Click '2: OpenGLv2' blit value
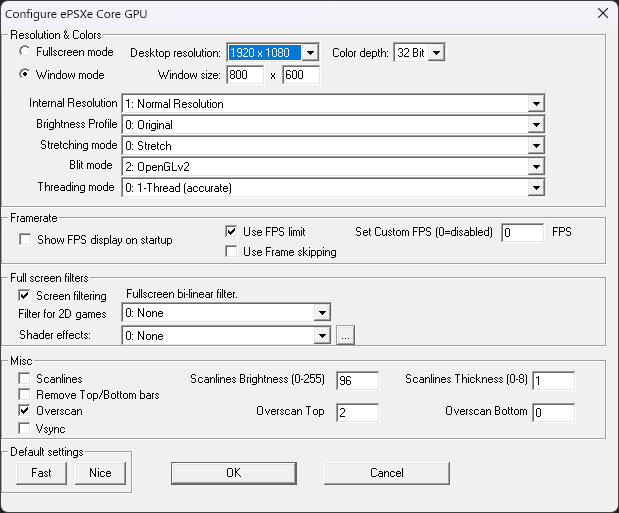The height and width of the screenshot is (513, 619). (157, 167)
